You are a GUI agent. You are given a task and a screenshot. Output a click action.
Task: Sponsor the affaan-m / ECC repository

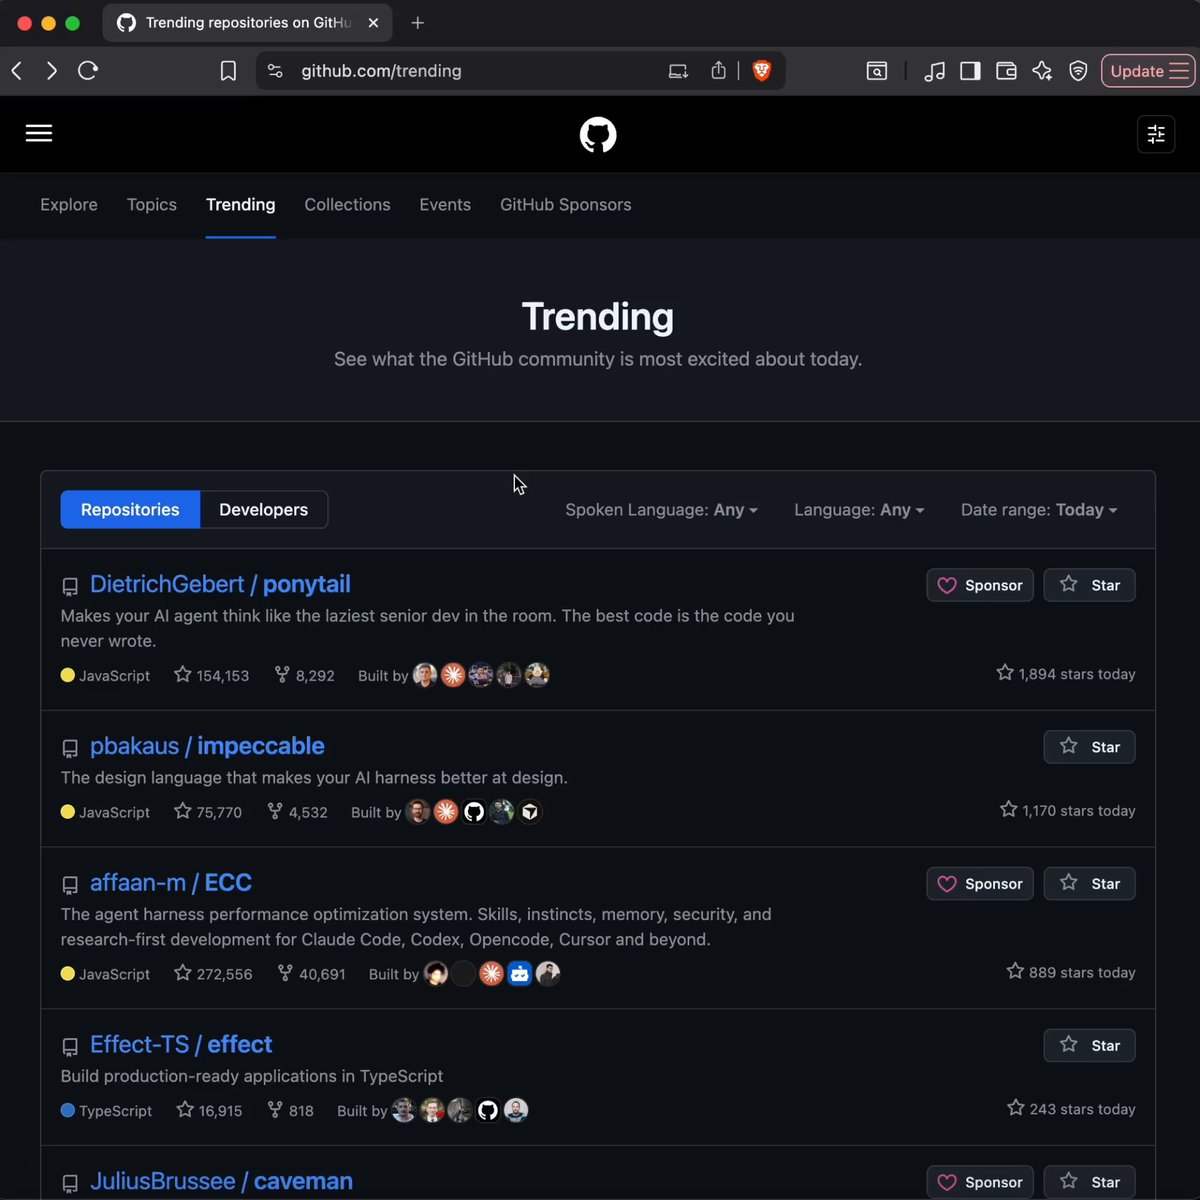click(x=980, y=884)
